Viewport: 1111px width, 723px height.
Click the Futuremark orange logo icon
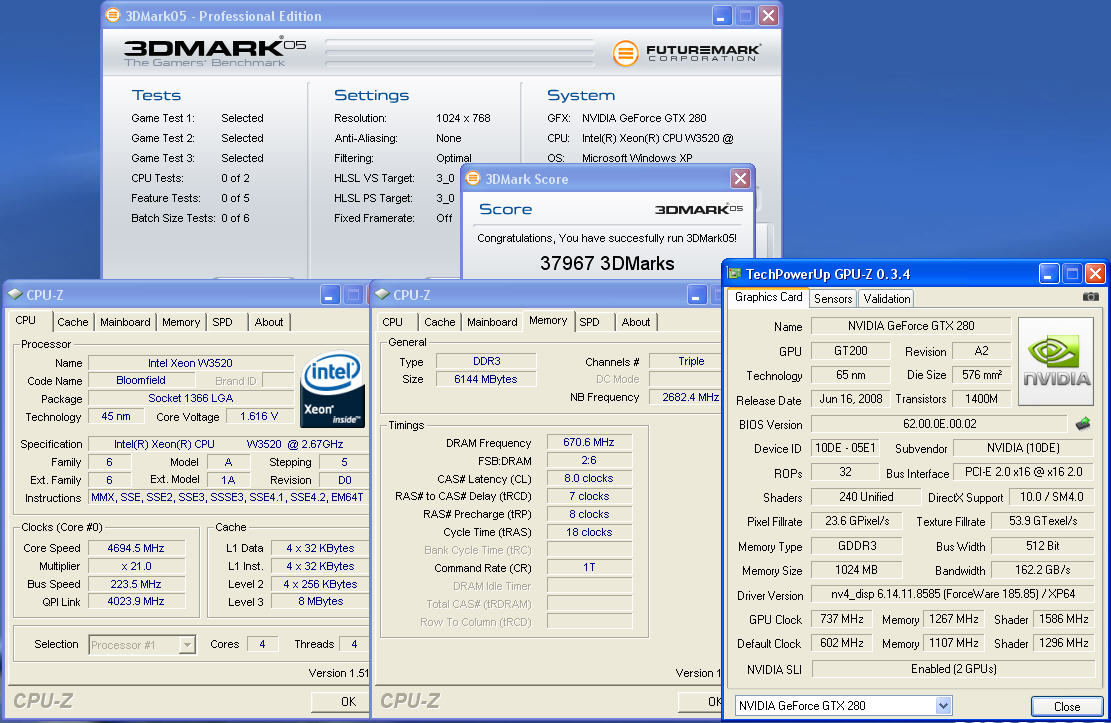625,53
